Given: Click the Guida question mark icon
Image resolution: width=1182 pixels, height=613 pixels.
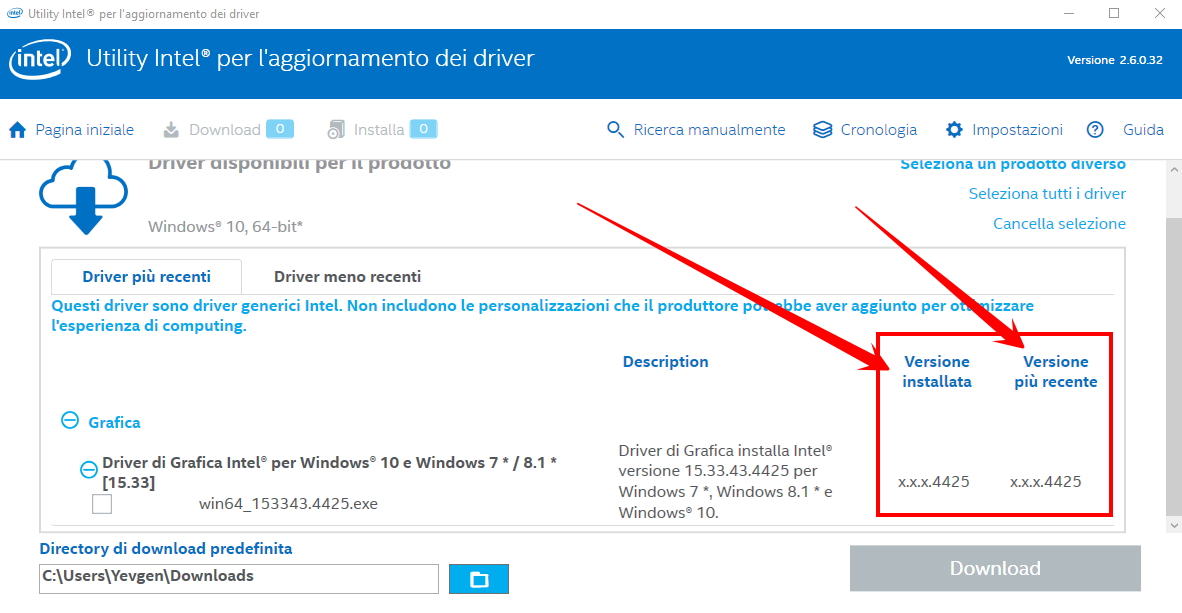Looking at the screenshot, I should tap(1095, 130).
